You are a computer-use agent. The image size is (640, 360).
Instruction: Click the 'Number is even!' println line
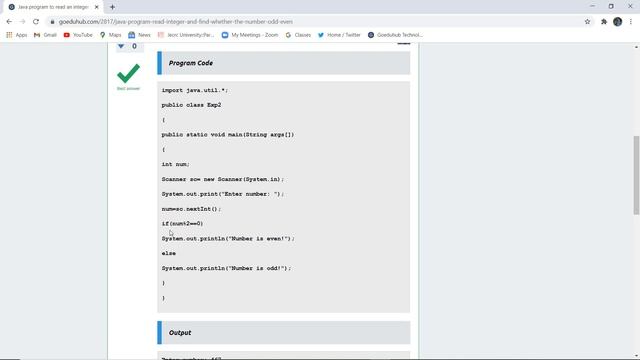[228, 239]
